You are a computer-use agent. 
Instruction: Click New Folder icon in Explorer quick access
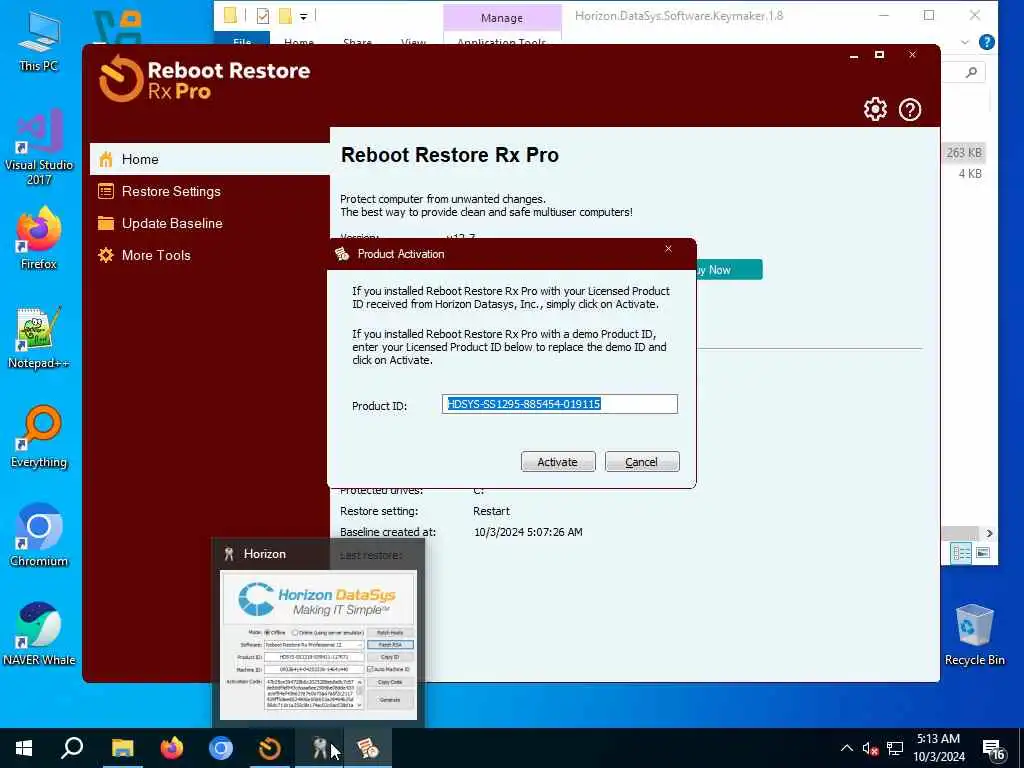pyautogui.click(x=285, y=16)
